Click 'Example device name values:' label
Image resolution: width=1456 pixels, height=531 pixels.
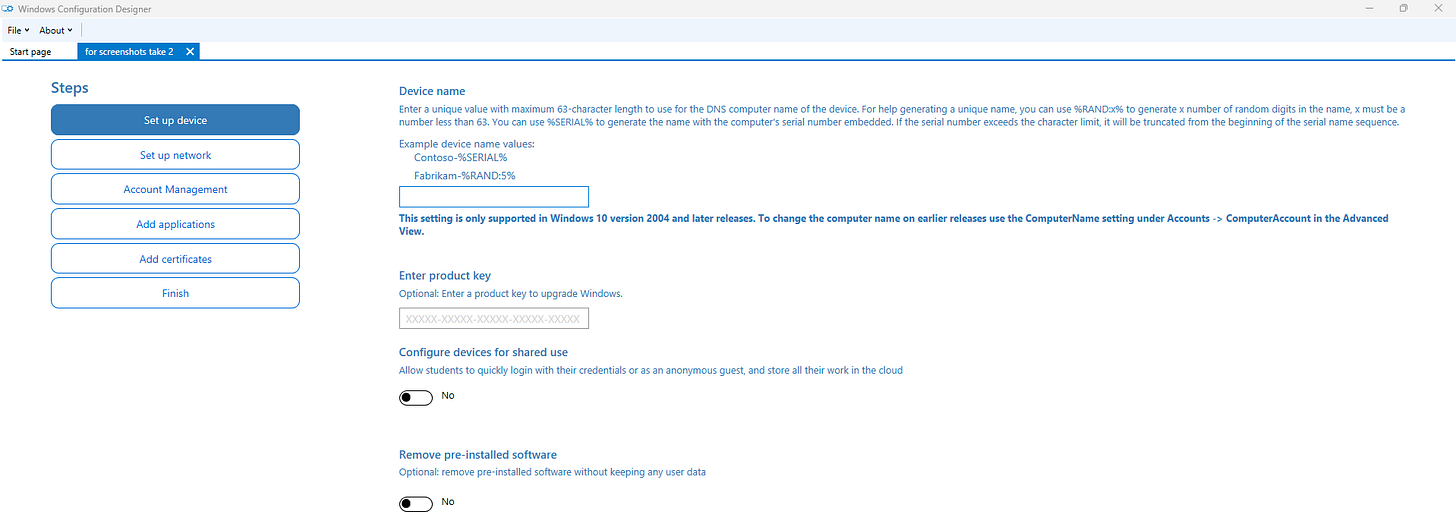467,144
